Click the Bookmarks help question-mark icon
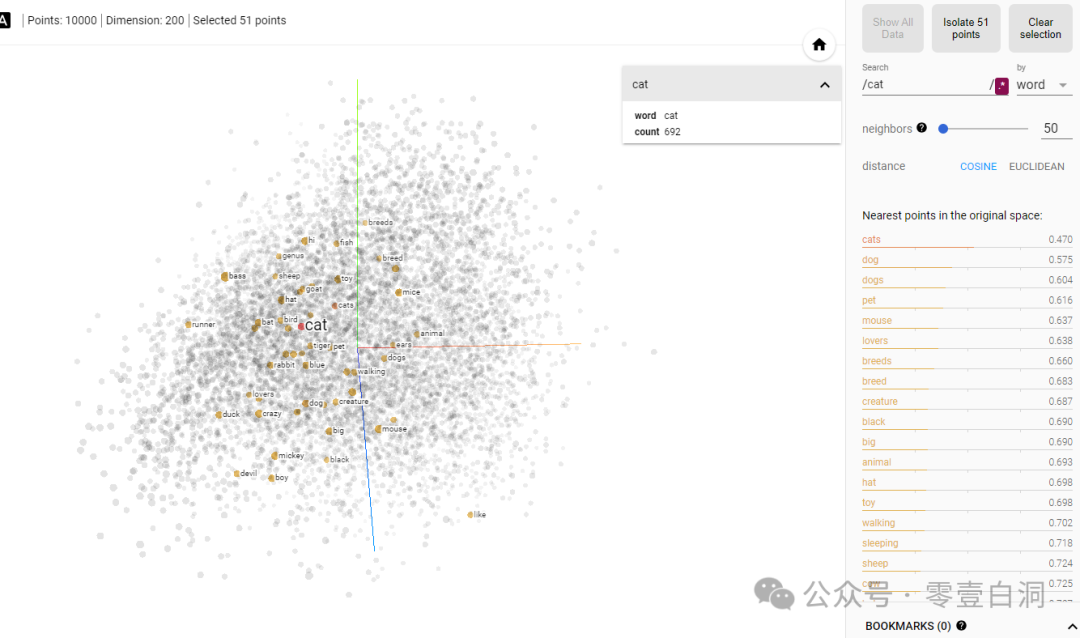1080x638 pixels. coord(961,626)
